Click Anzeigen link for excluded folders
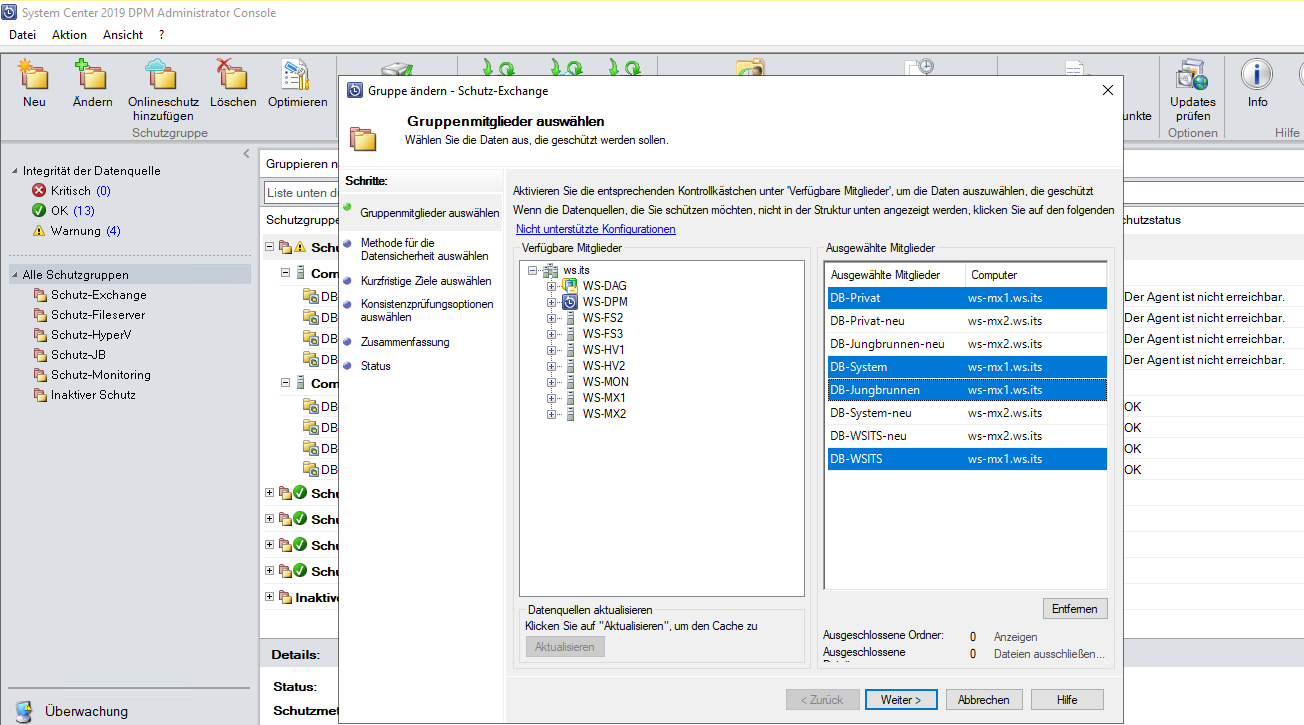This screenshot has width=1304, height=725. (1015, 637)
